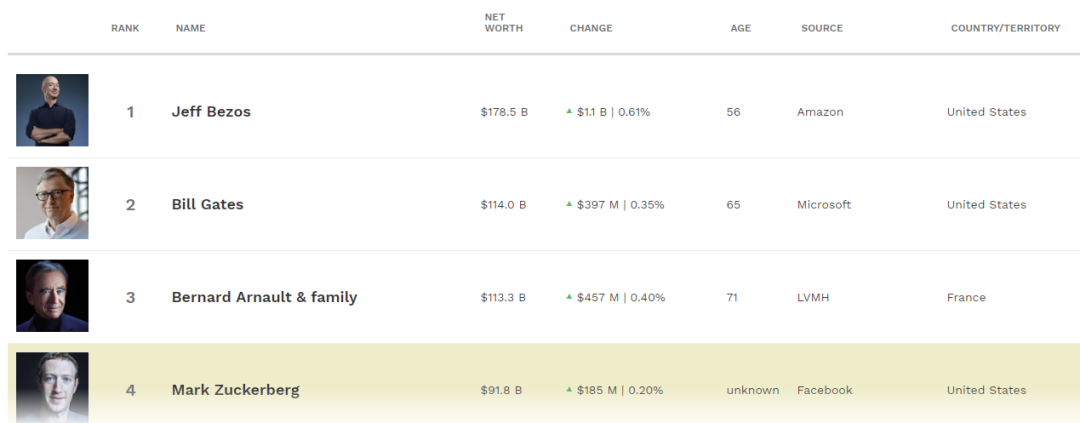Open Bernard Arnault & family name link

264,298
